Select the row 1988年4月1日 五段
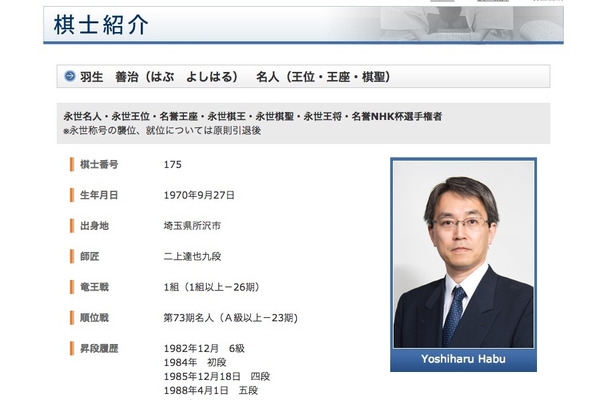 point(210,390)
